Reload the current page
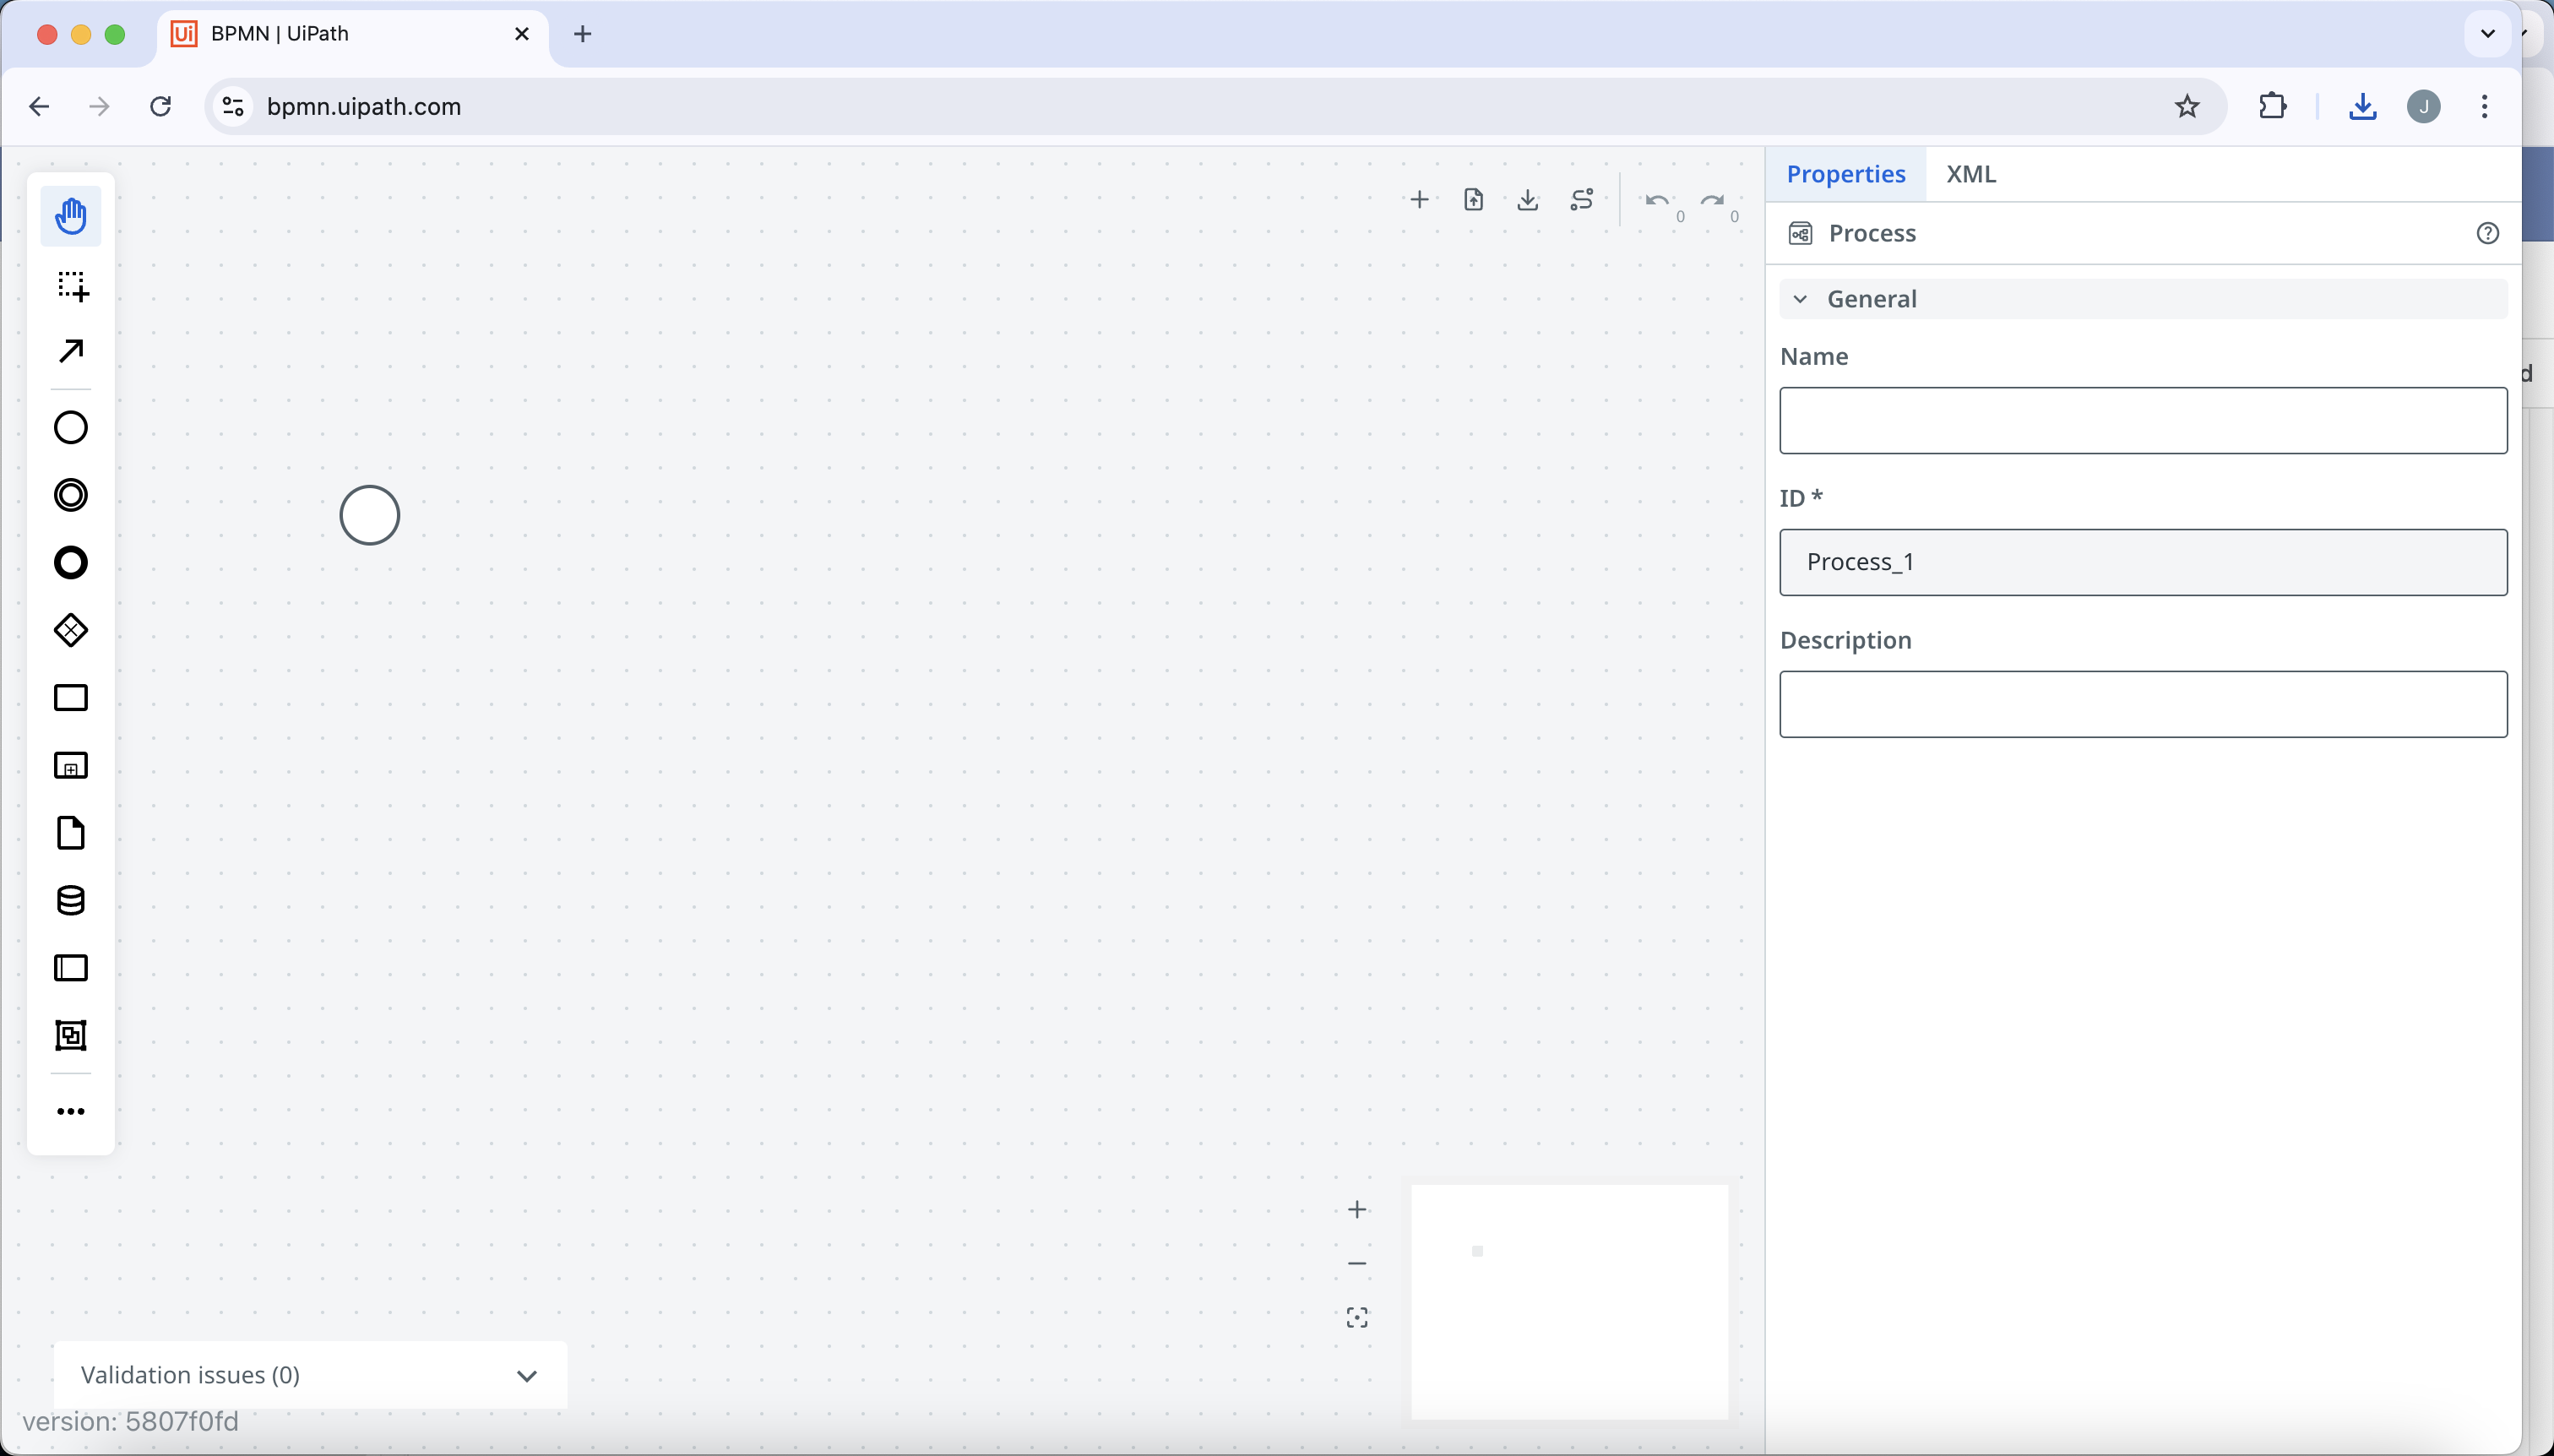 click(160, 106)
